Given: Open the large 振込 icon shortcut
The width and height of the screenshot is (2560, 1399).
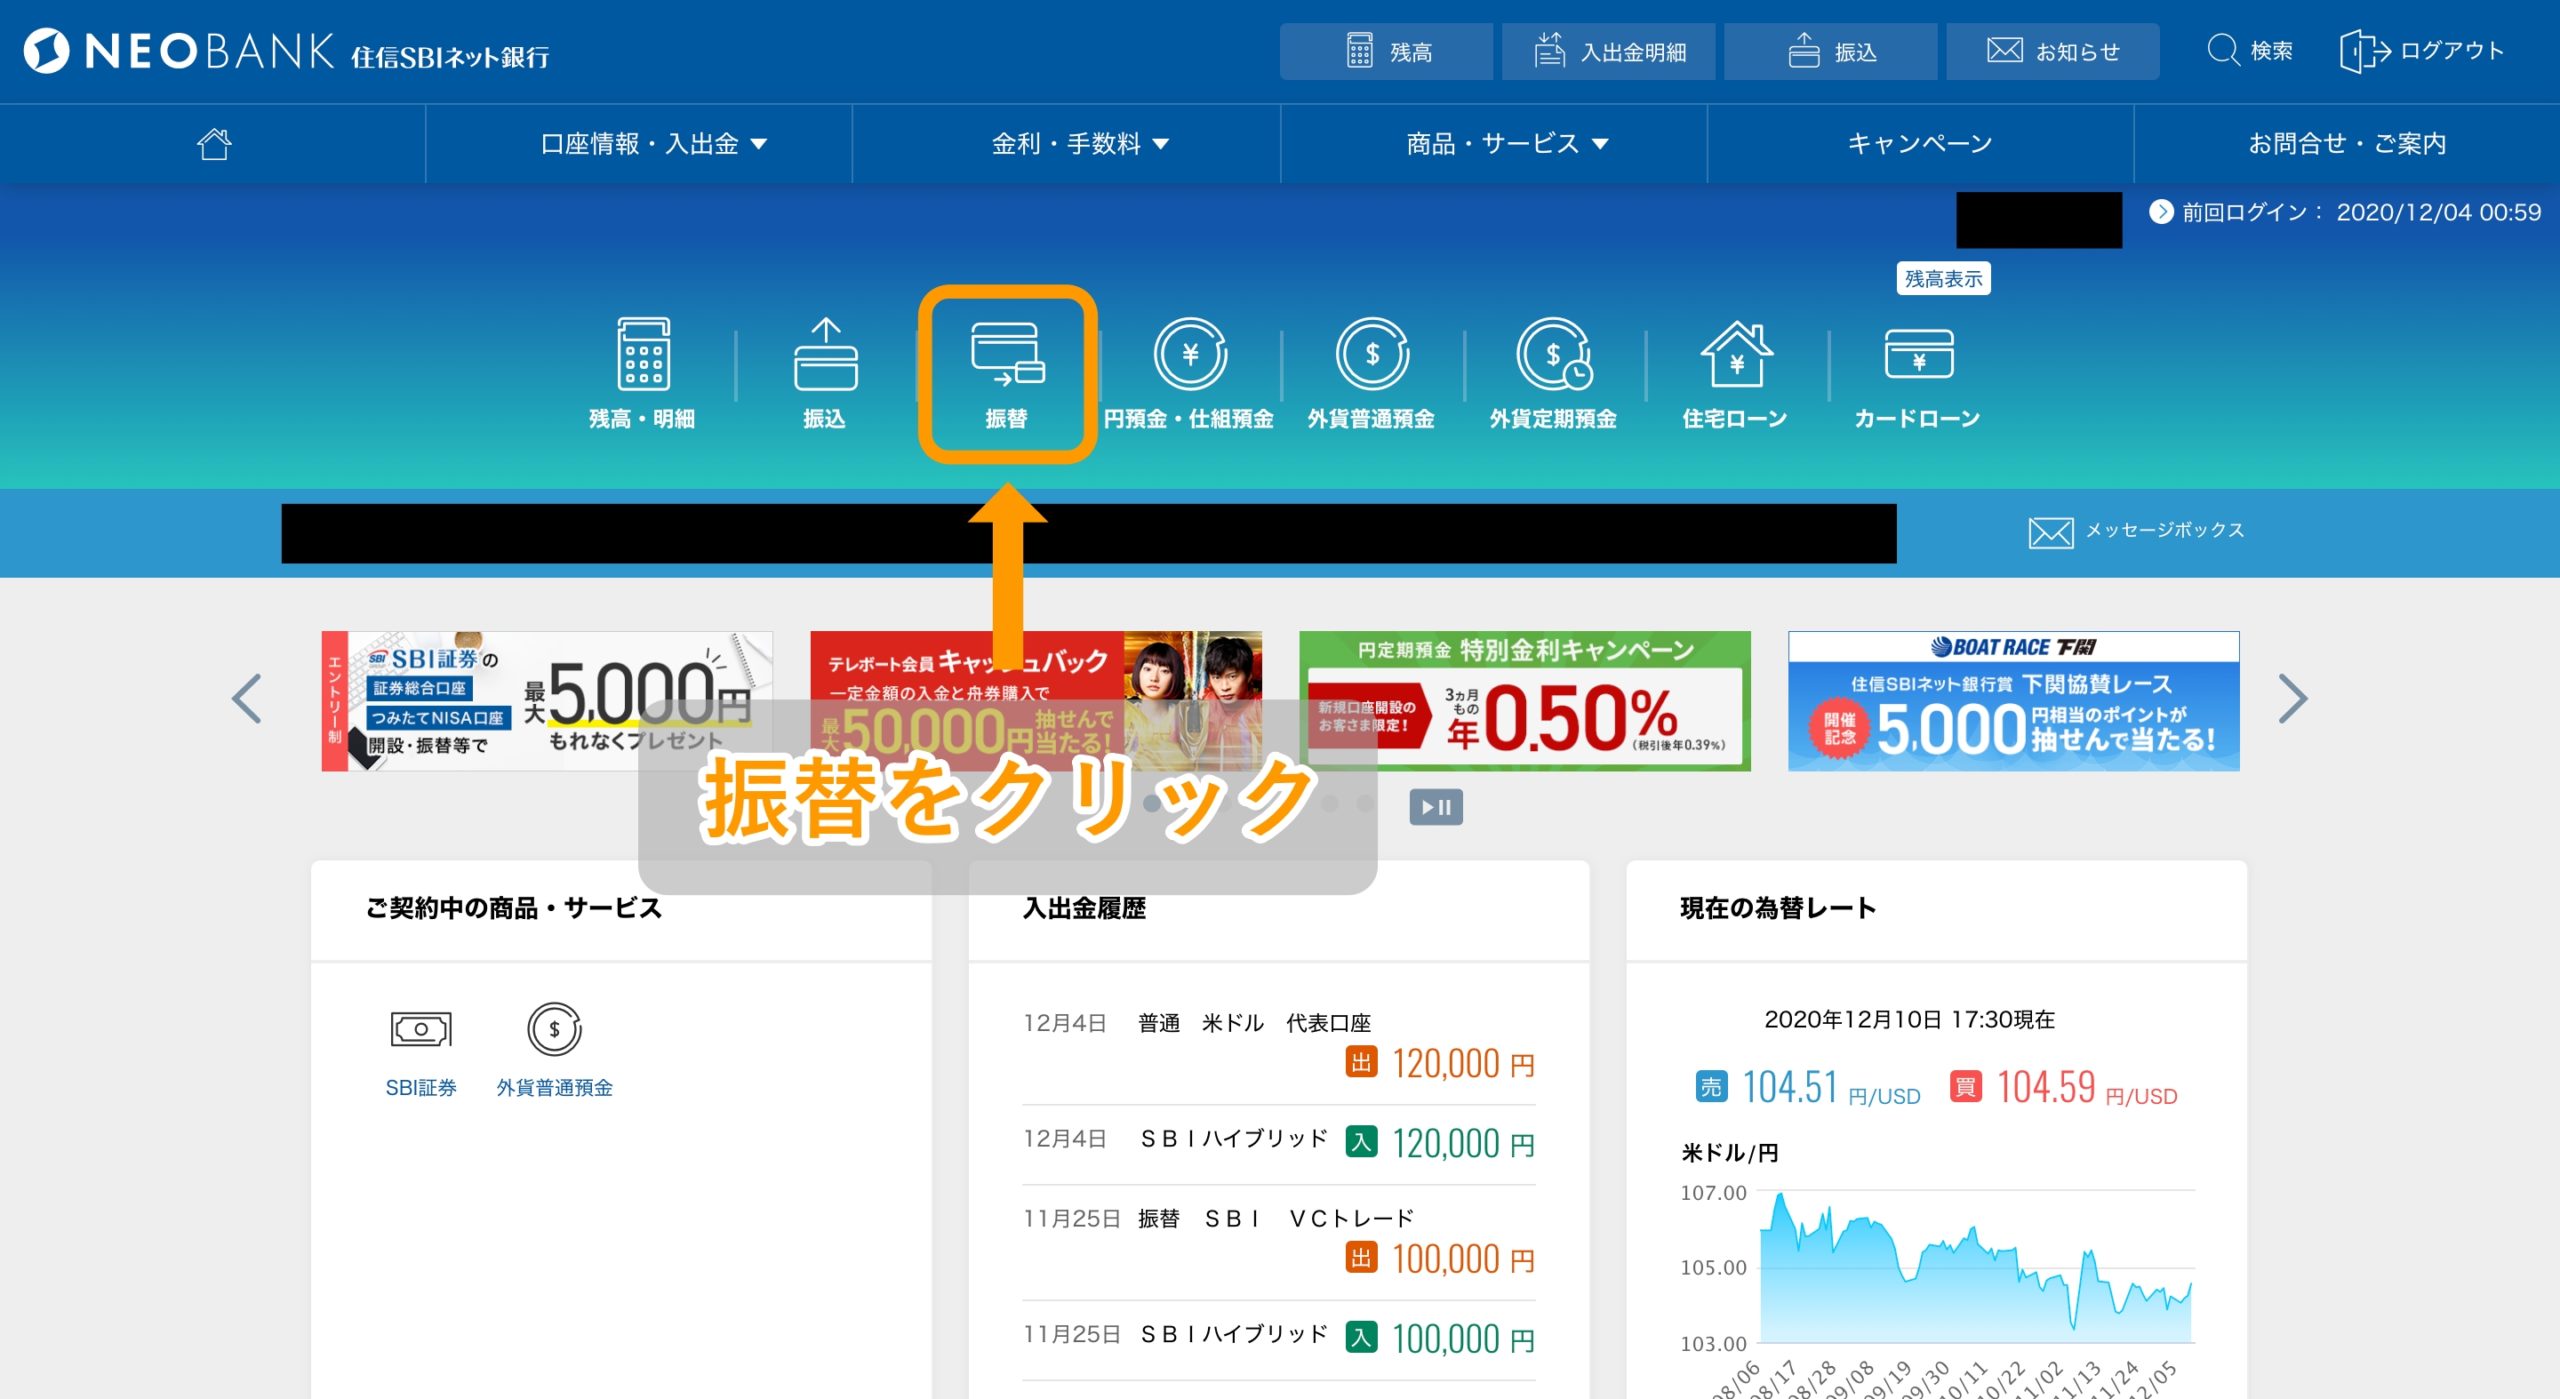Looking at the screenshot, I should (825, 372).
